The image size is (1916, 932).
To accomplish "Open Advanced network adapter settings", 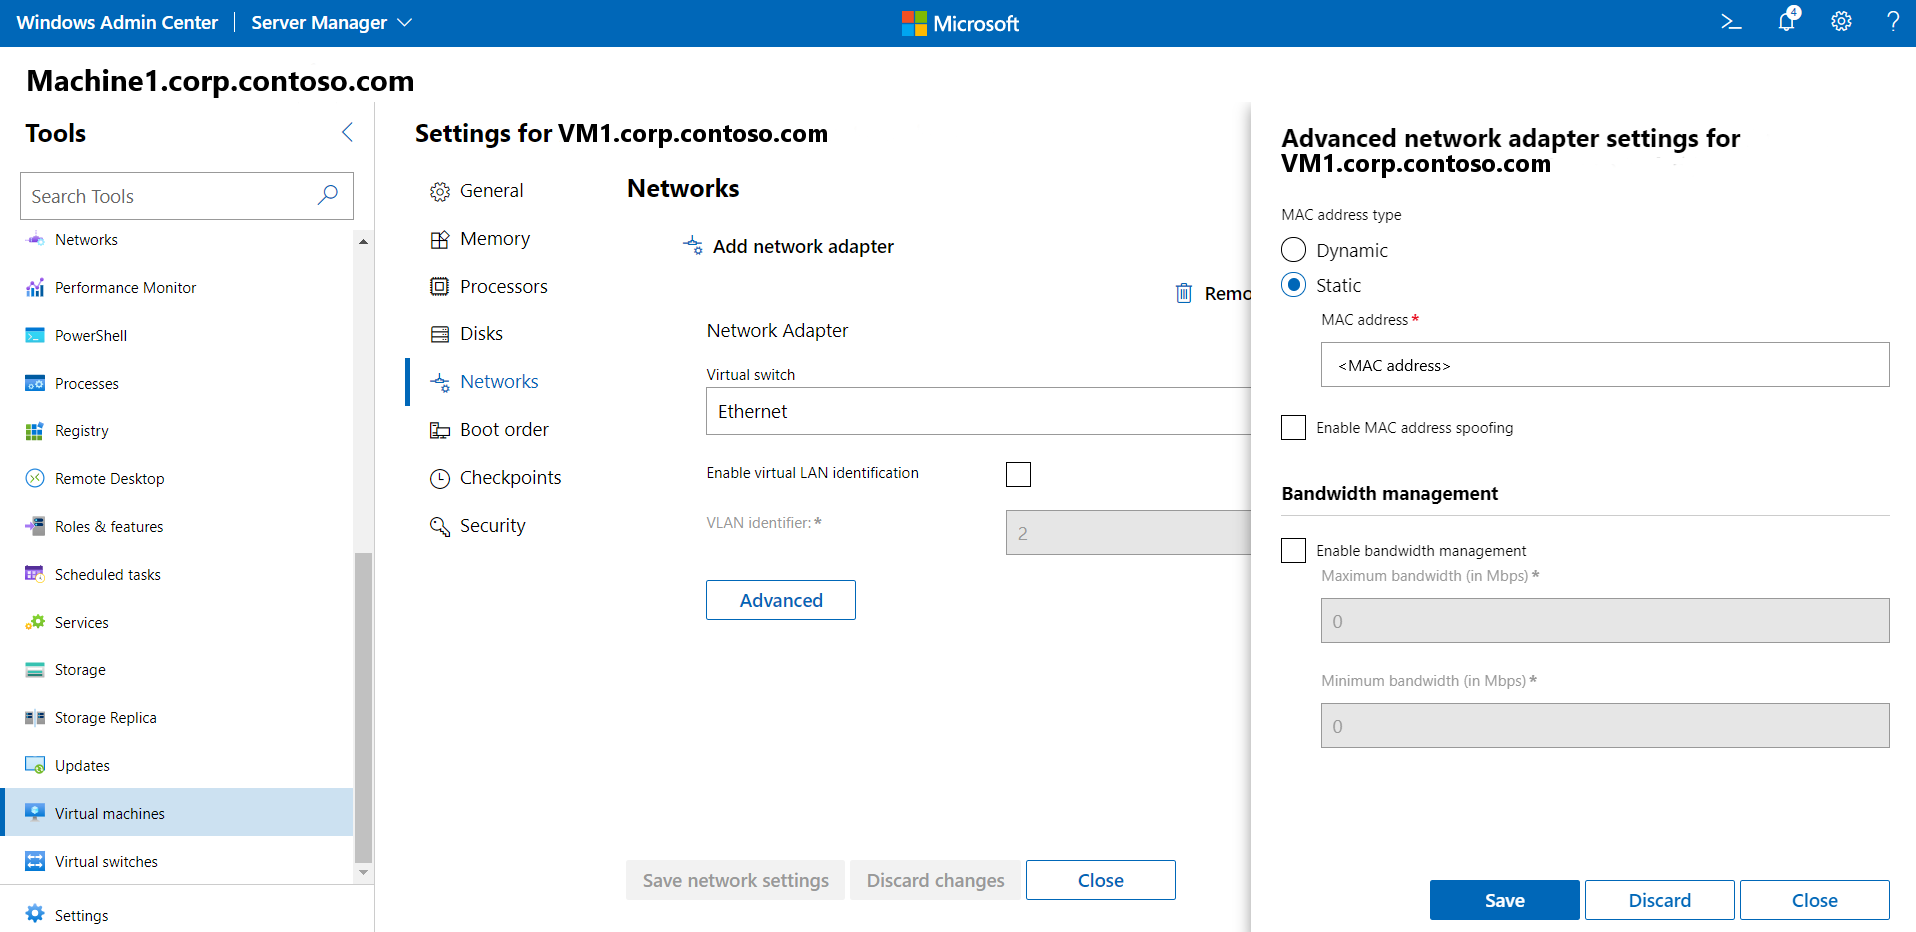I will point(780,600).
